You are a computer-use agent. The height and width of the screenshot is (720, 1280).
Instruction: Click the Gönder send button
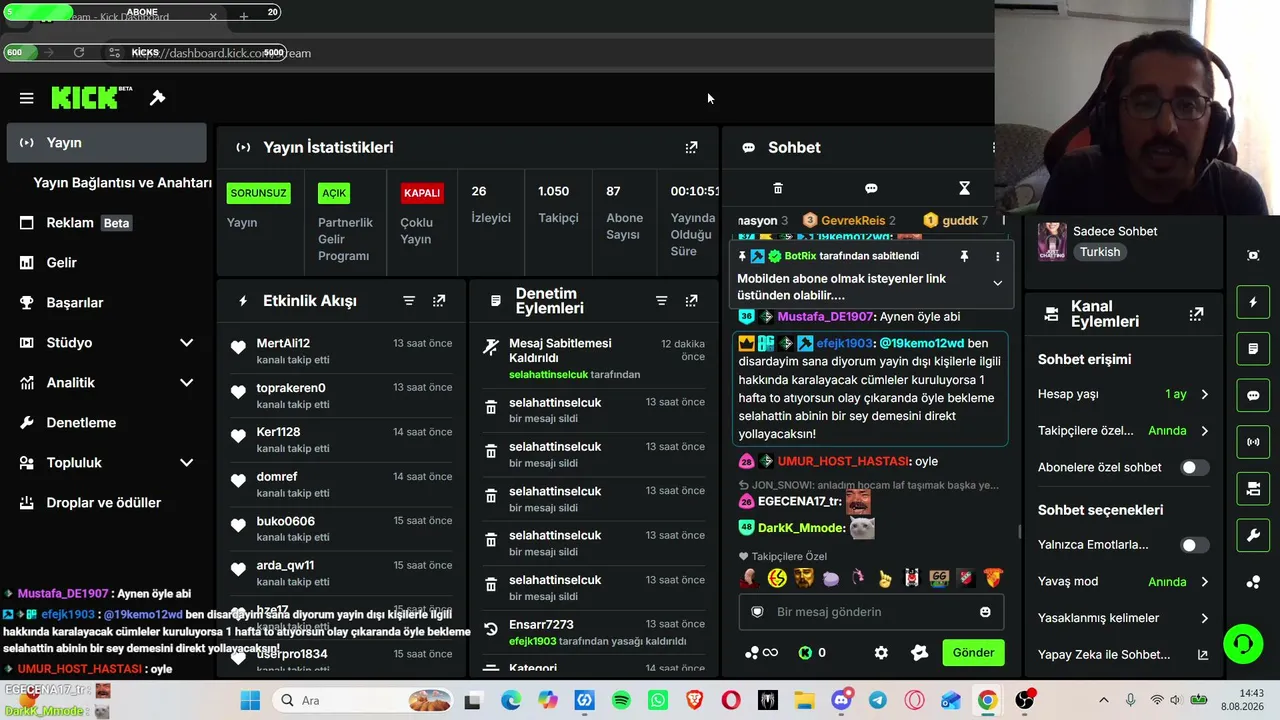pyautogui.click(x=973, y=653)
